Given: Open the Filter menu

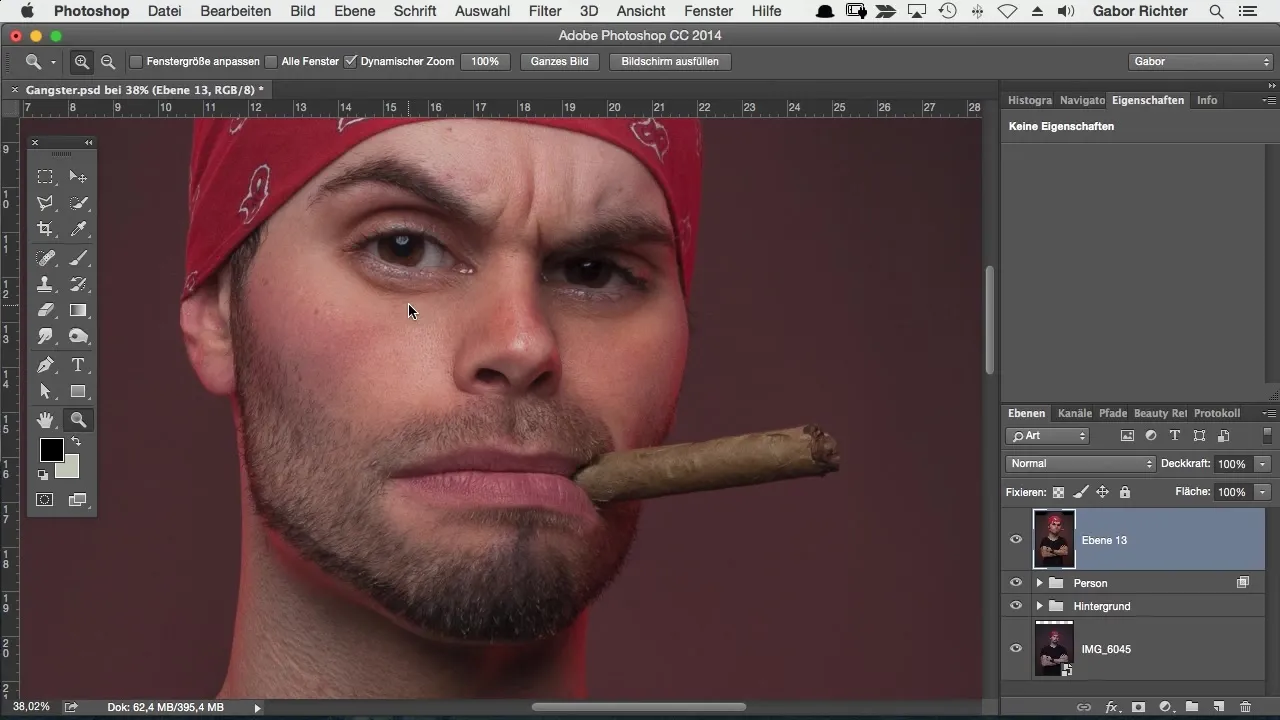Looking at the screenshot, I should pyautogui.click(x=545, y=11).
